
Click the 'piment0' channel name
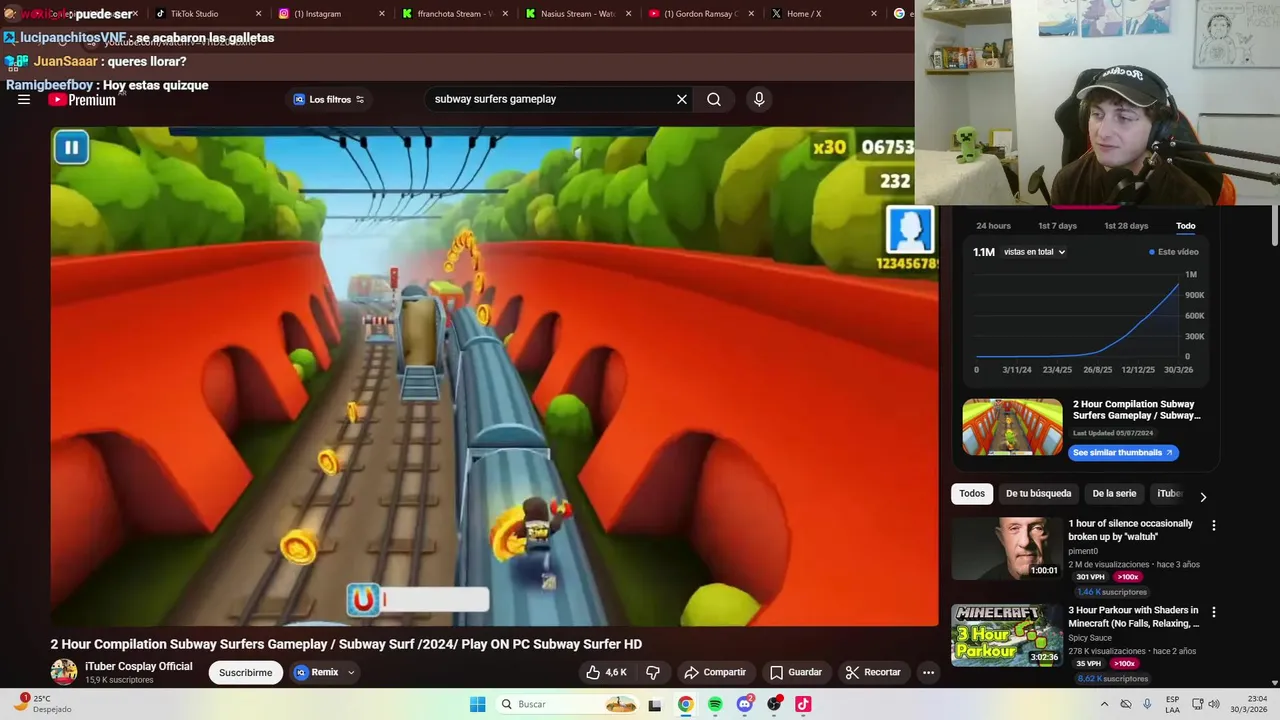1083,551
